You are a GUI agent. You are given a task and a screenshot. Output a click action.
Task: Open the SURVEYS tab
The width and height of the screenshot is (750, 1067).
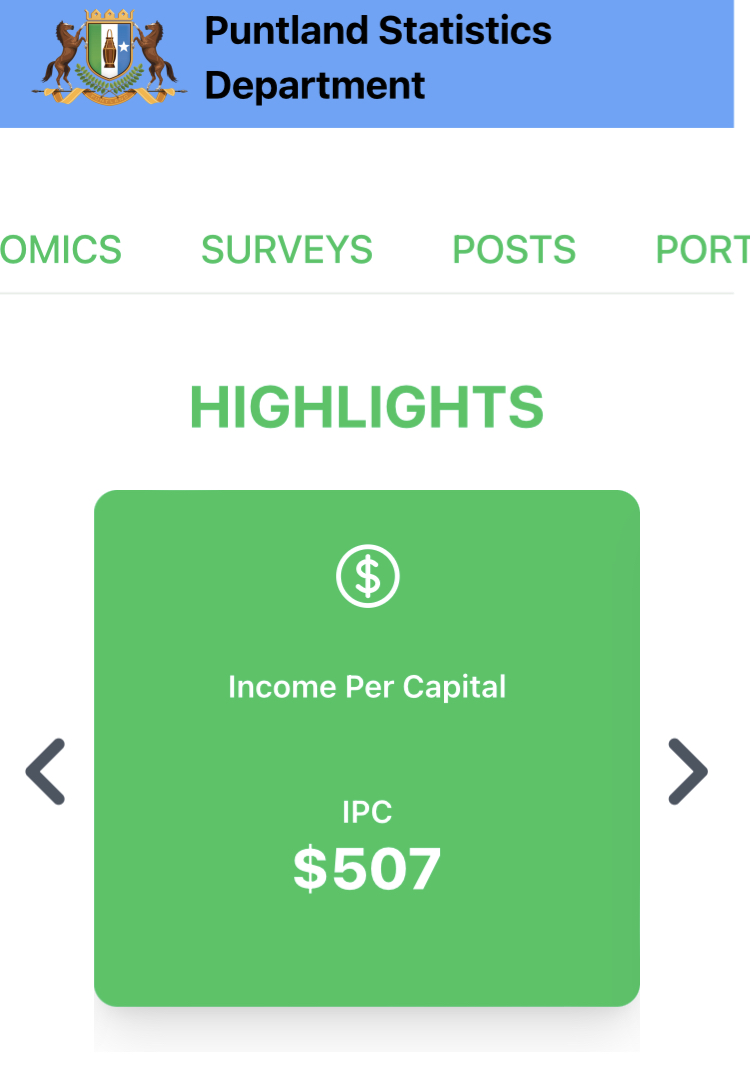(286, 249)
